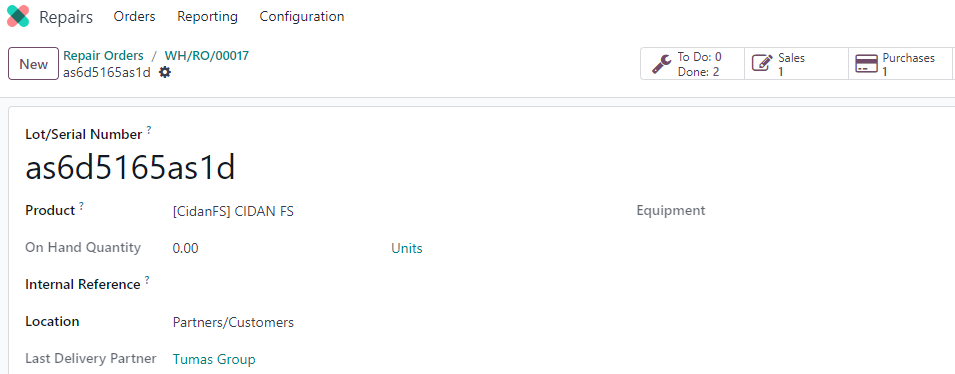Viewport: 955px width, 374px height.
Task: Show help tooltip beside Product label
Action: click(x=82, y=206)
